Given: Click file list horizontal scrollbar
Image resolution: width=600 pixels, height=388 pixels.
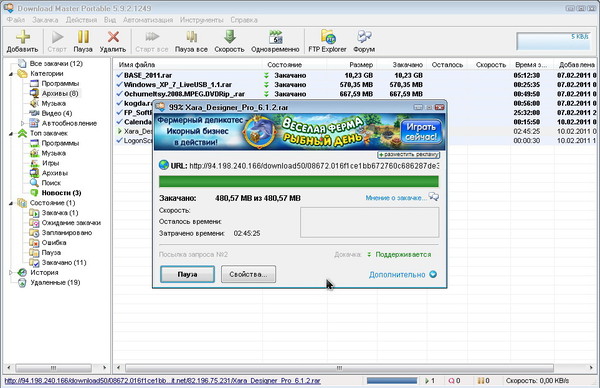Looking at the screenshot, I should click(339, 368).
